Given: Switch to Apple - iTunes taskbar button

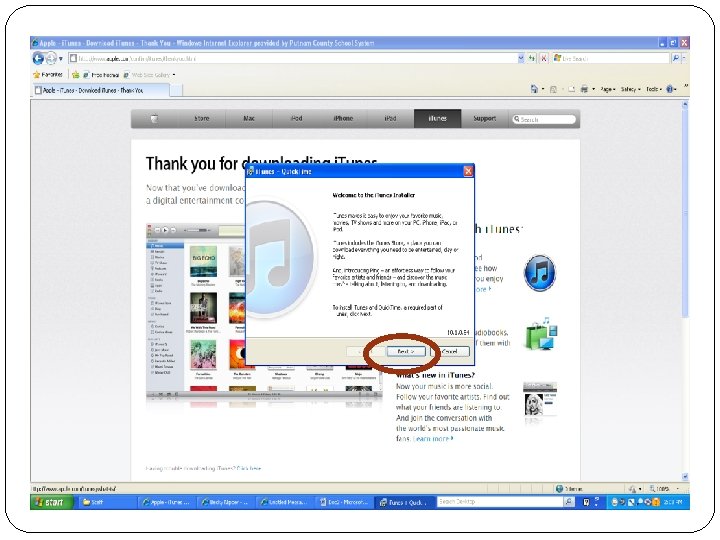Looking at the screenshot, I should (x=167, y=502).
